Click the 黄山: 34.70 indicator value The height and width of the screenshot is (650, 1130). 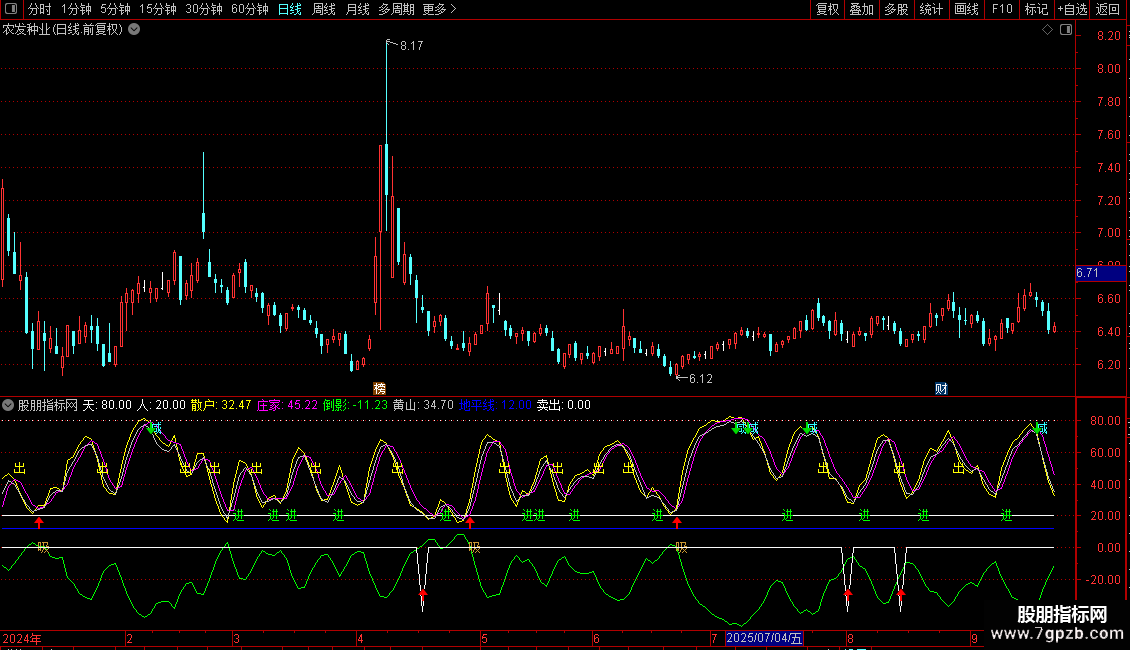coord(423,405)
